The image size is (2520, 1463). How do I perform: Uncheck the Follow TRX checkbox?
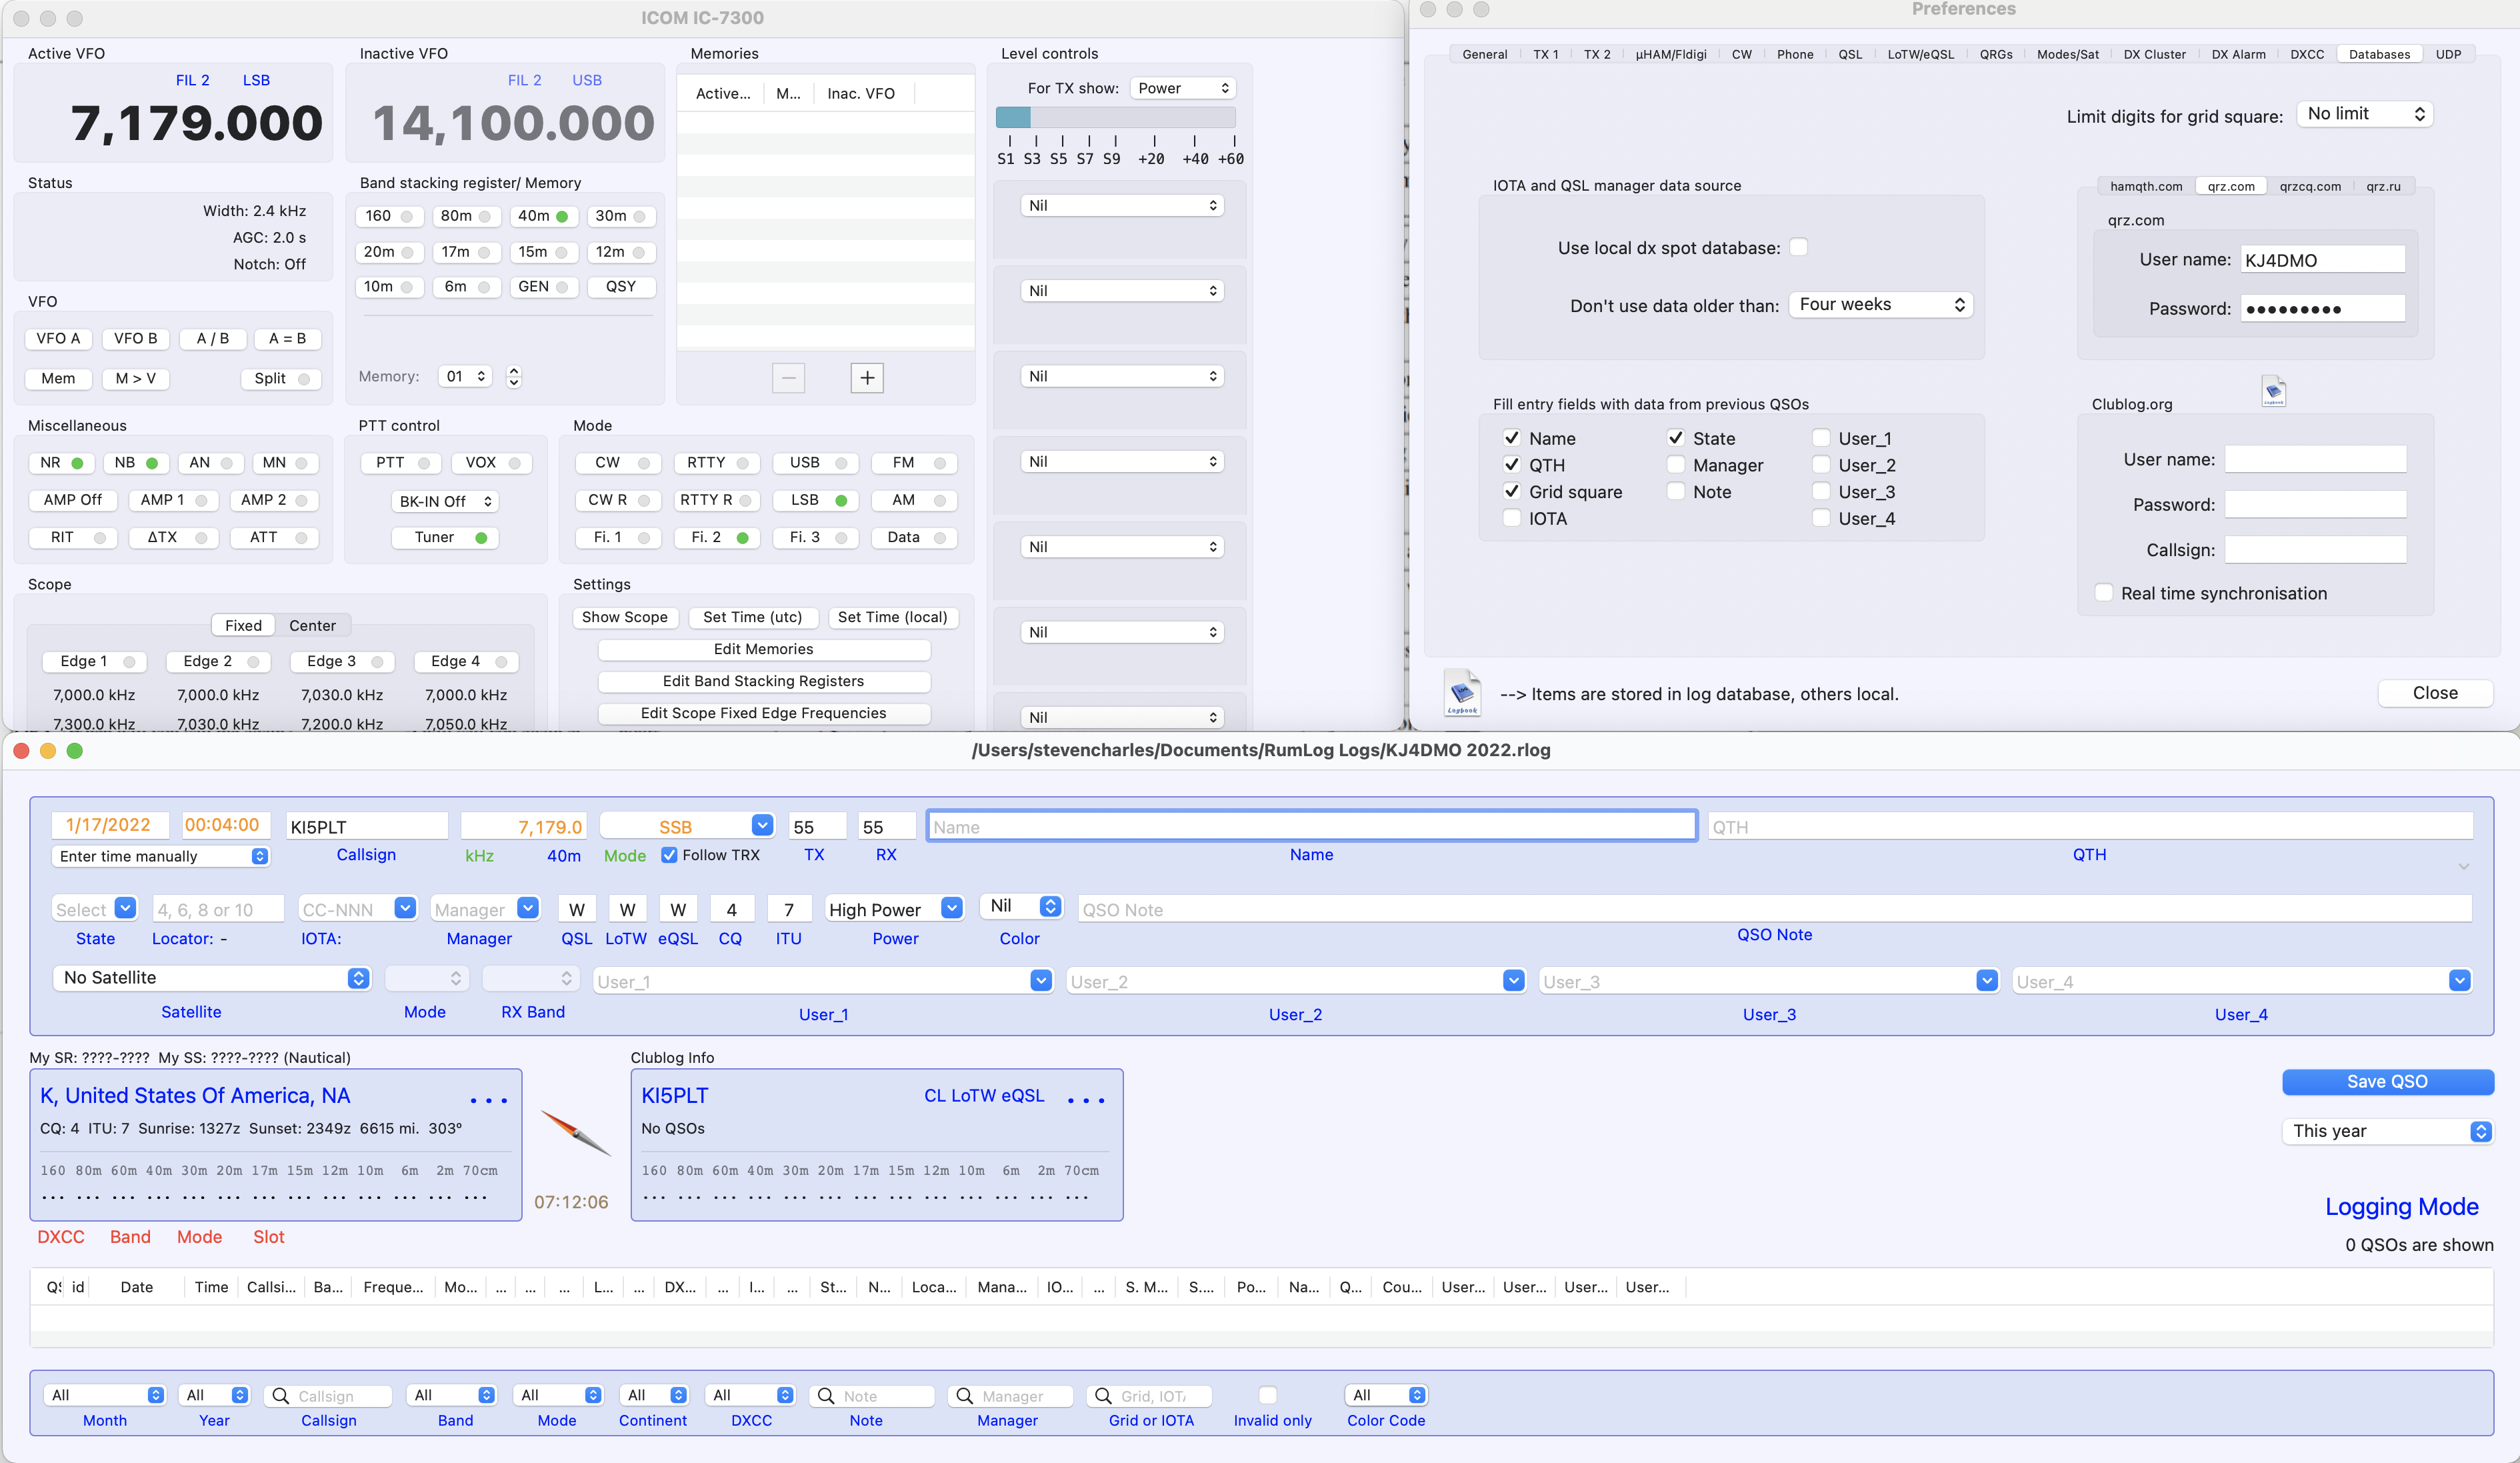pyautogui.click(x=669, y=855)
